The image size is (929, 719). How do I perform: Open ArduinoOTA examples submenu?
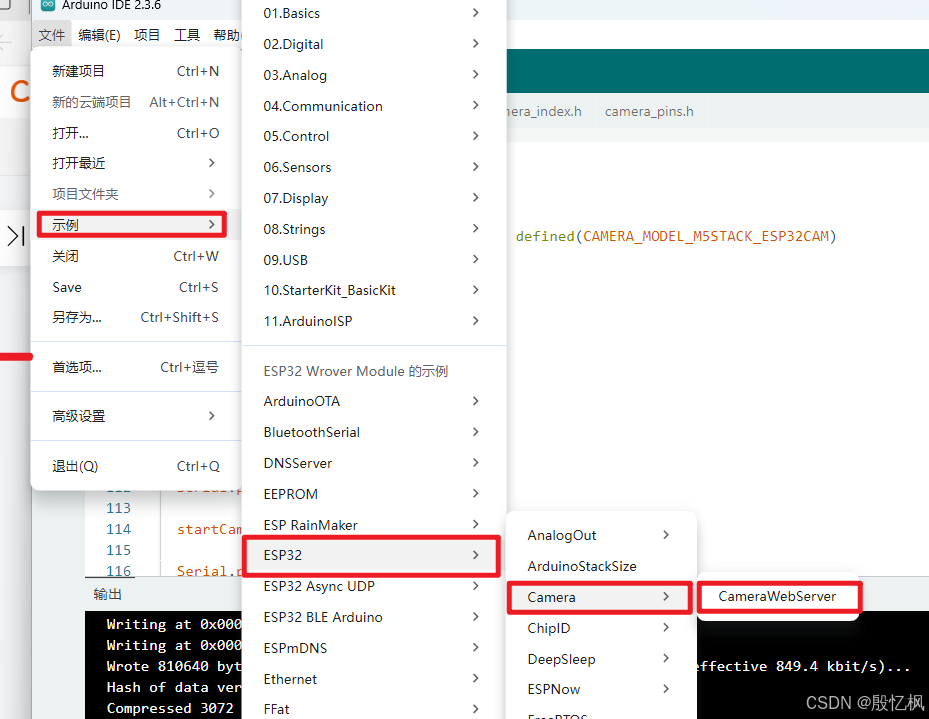tap(373, 402)
